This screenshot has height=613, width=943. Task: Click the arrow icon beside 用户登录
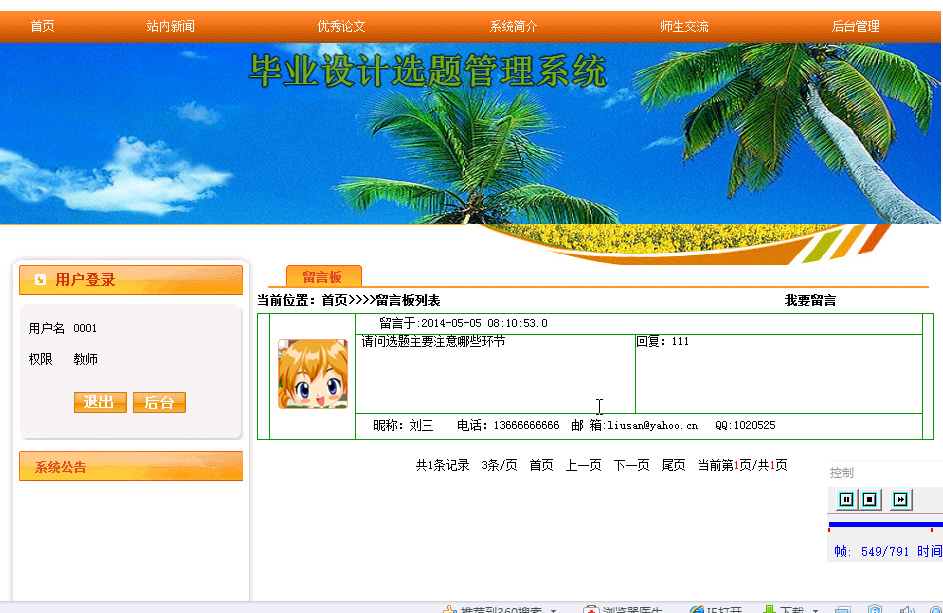tap(40, 280)
